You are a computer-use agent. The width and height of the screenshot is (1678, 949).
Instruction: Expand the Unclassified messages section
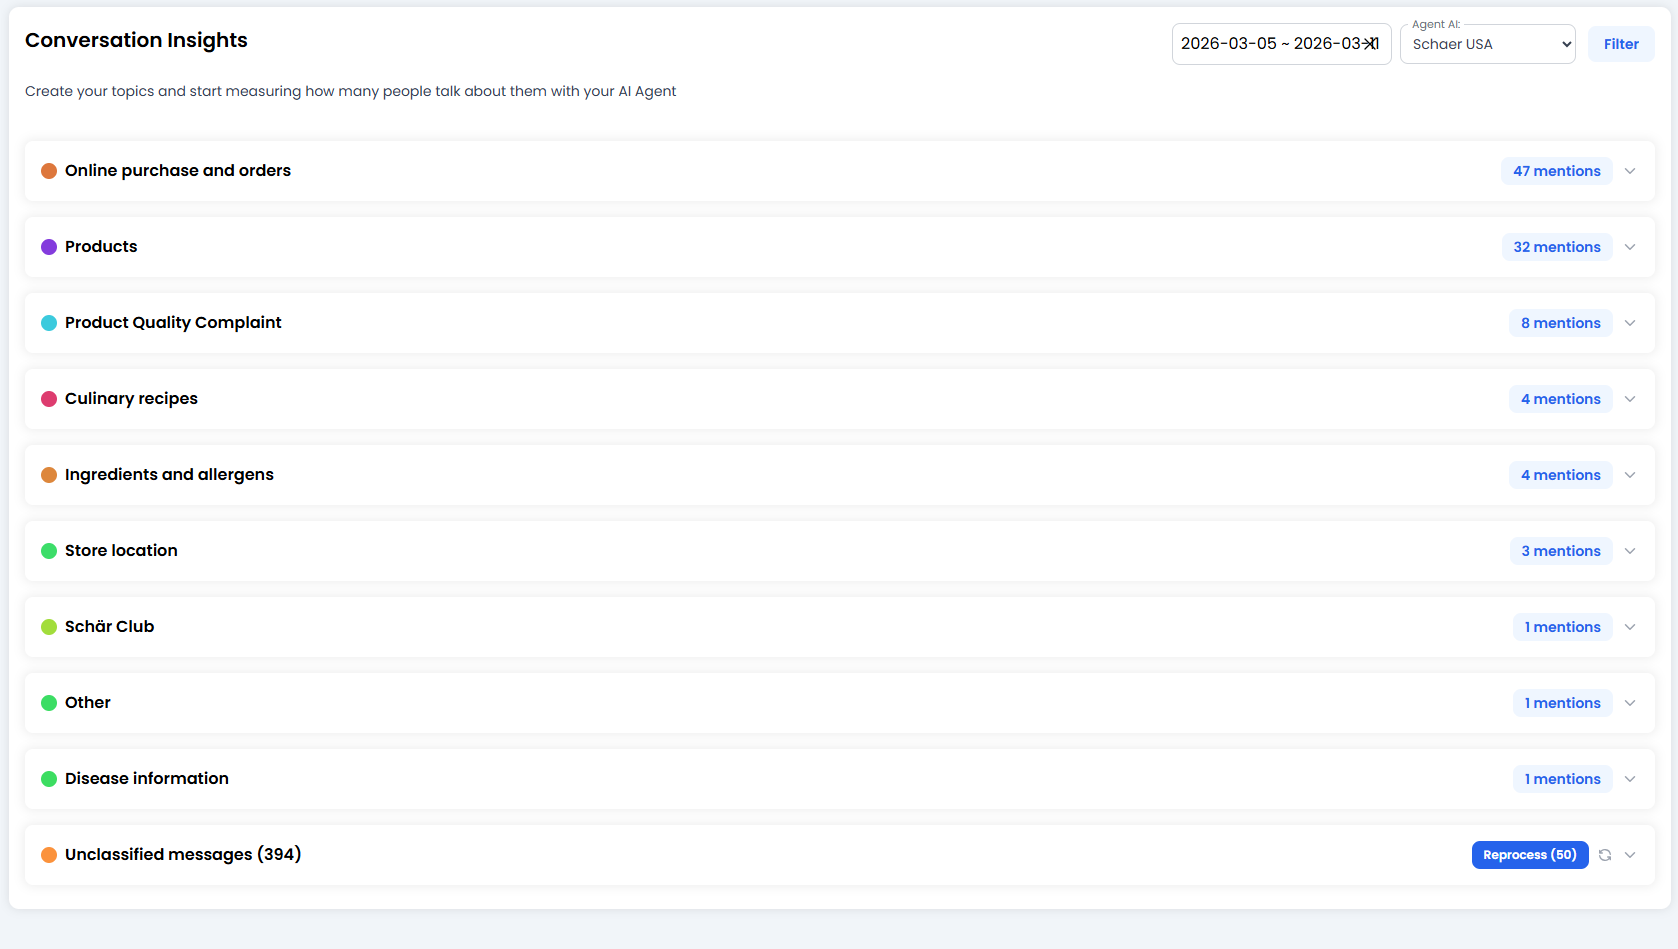[1630, 855]
